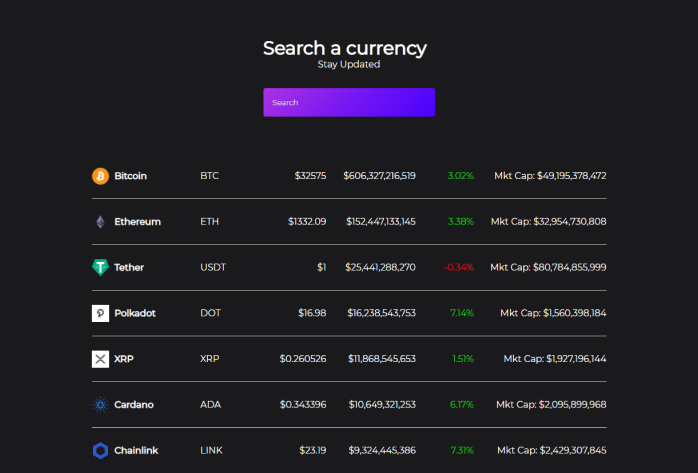698x473 pixels.
Task: Click Bitcoin price $32575
Action: [310, 176]
